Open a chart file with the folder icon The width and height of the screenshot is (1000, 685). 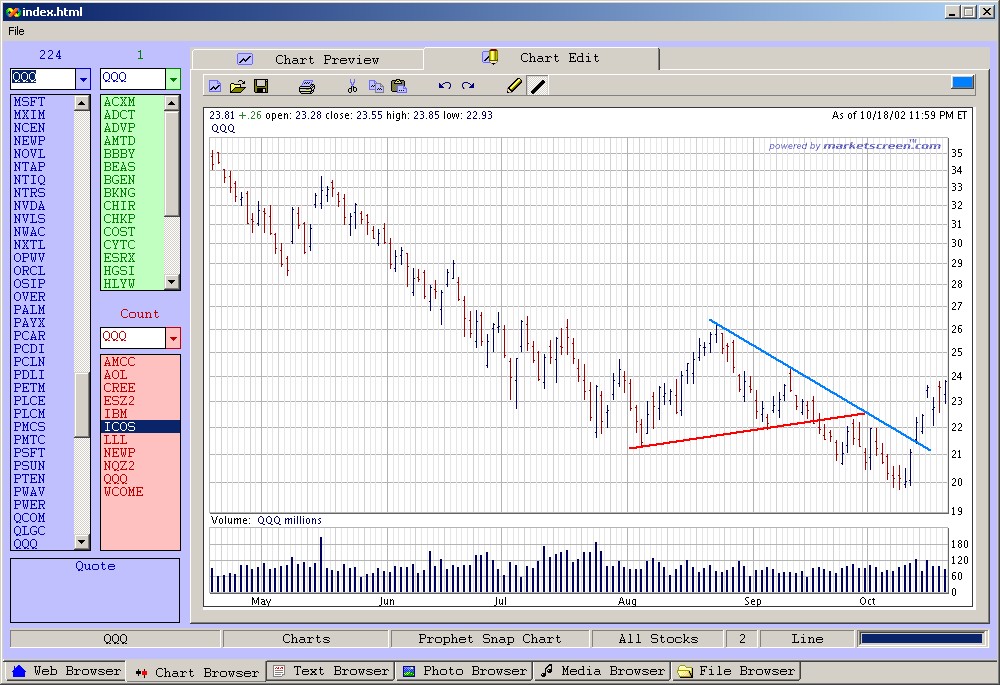point(238,86)
